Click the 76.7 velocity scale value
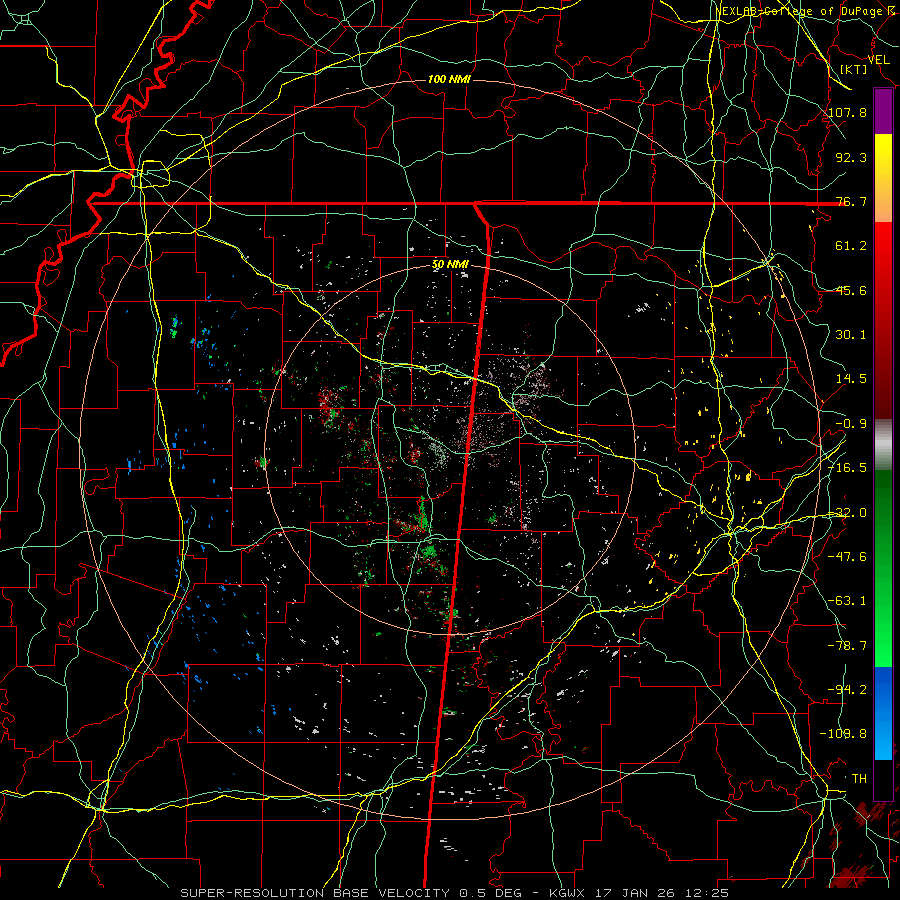The height and width of the screenshot is (900, 900). (851, 201)
